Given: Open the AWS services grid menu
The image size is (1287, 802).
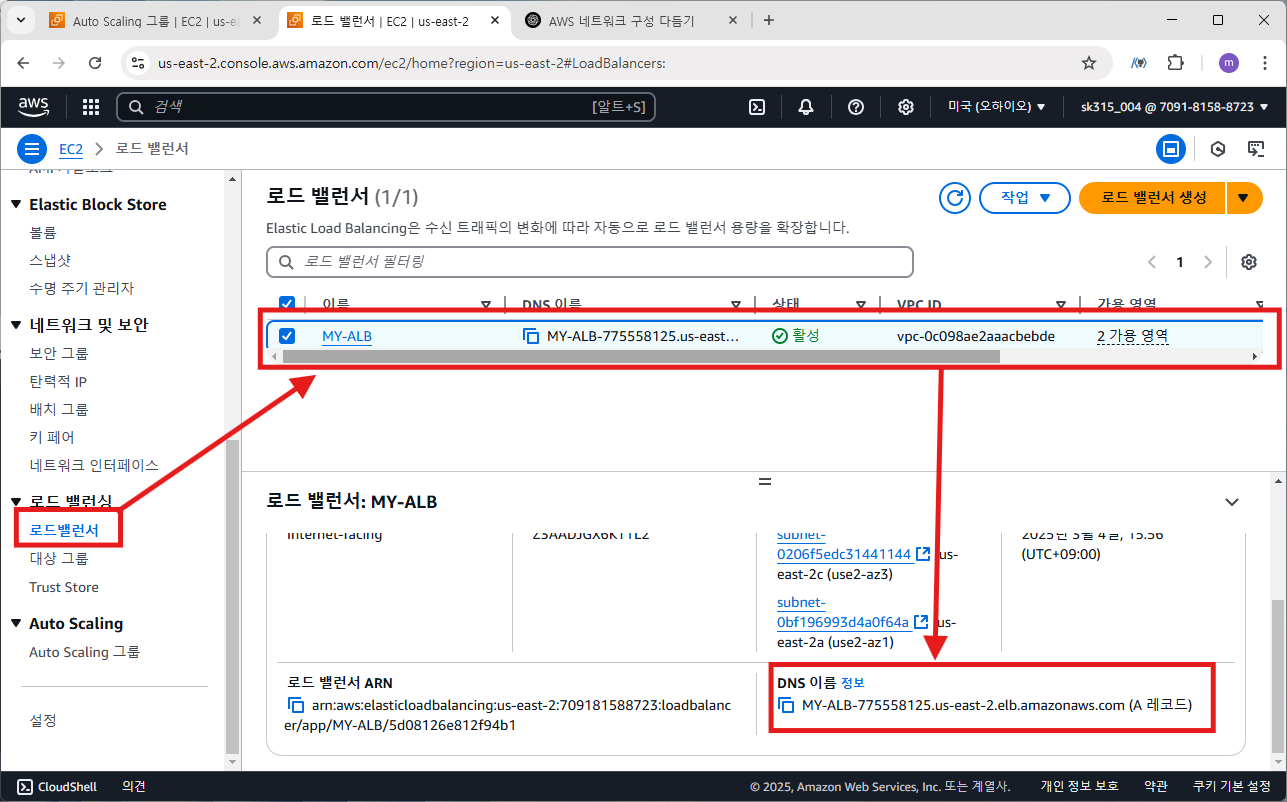Looking at the screenshot, I should pyautogui.click(x=90, y=107).
